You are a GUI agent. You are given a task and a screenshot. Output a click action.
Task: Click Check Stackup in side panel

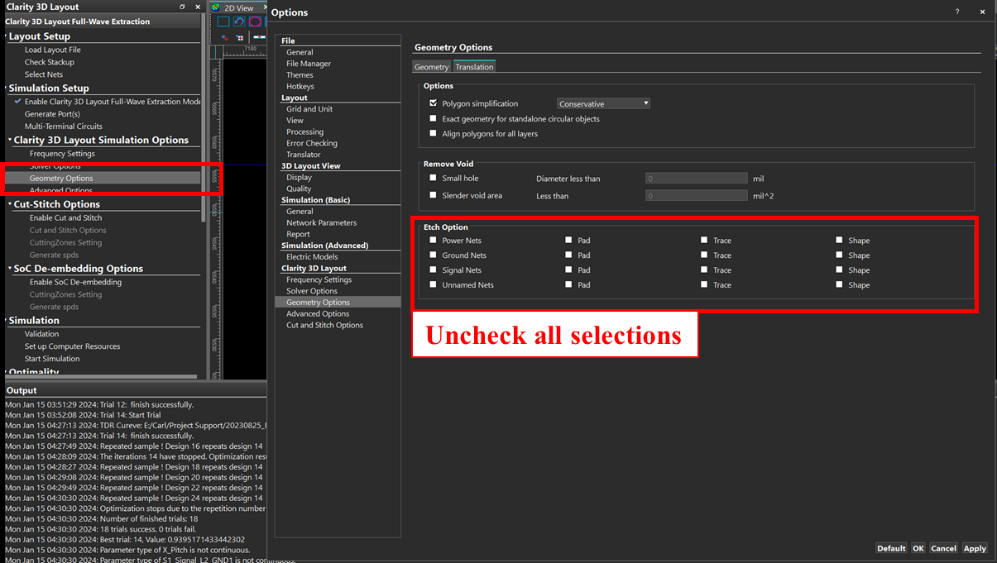(x=49, y=62)
